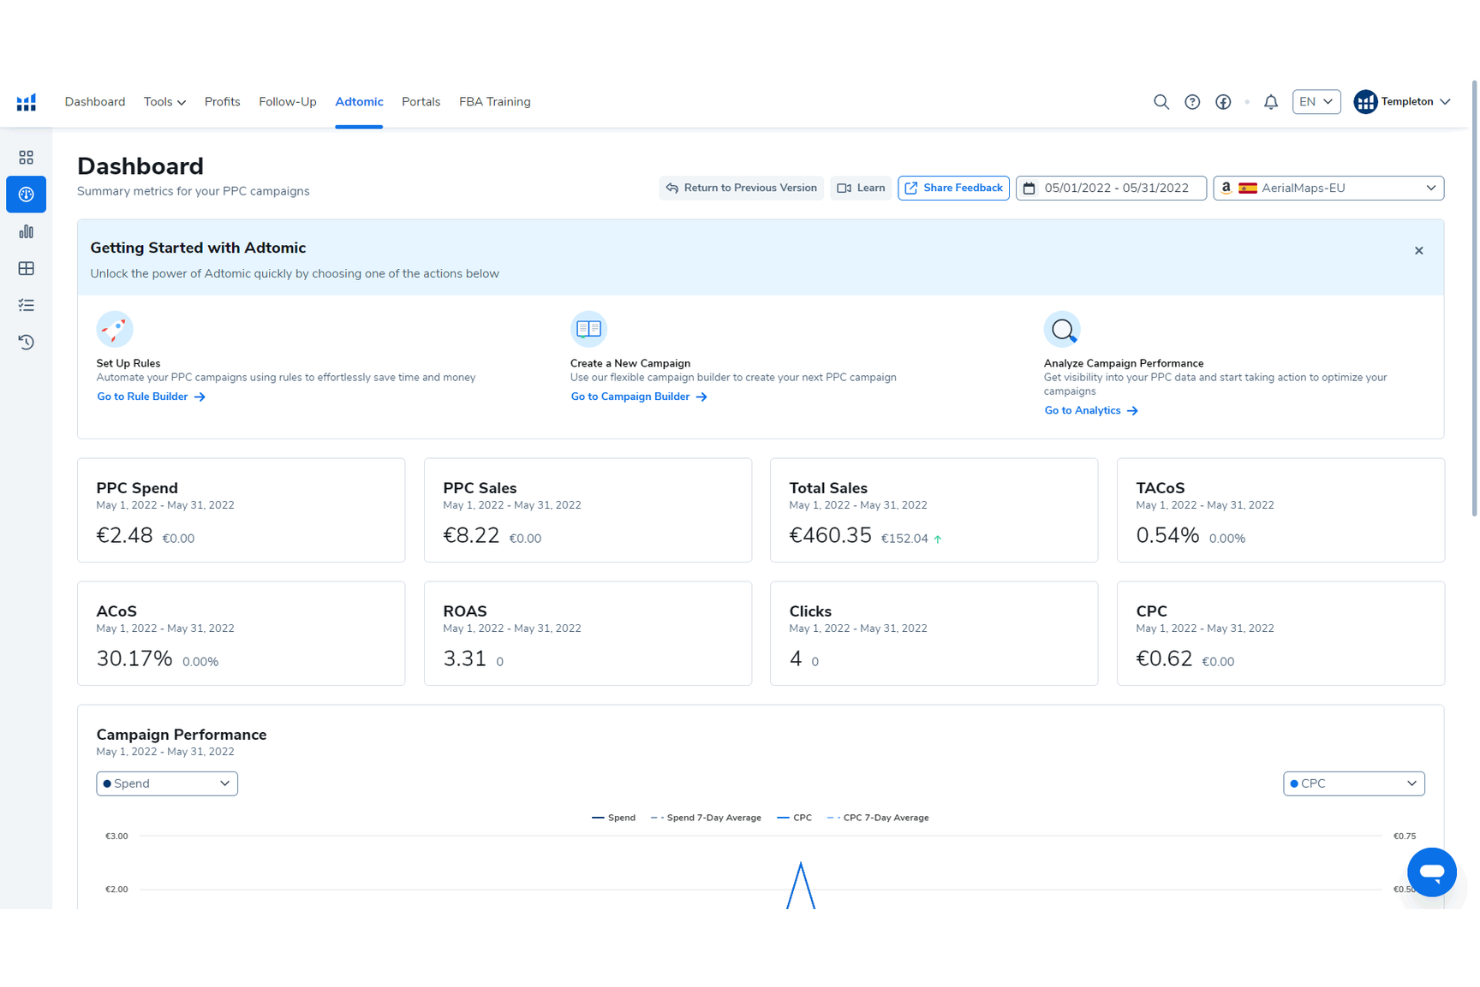
Task: Click the rocket Set Up Rules icon
Action: [x=114, y=329]
